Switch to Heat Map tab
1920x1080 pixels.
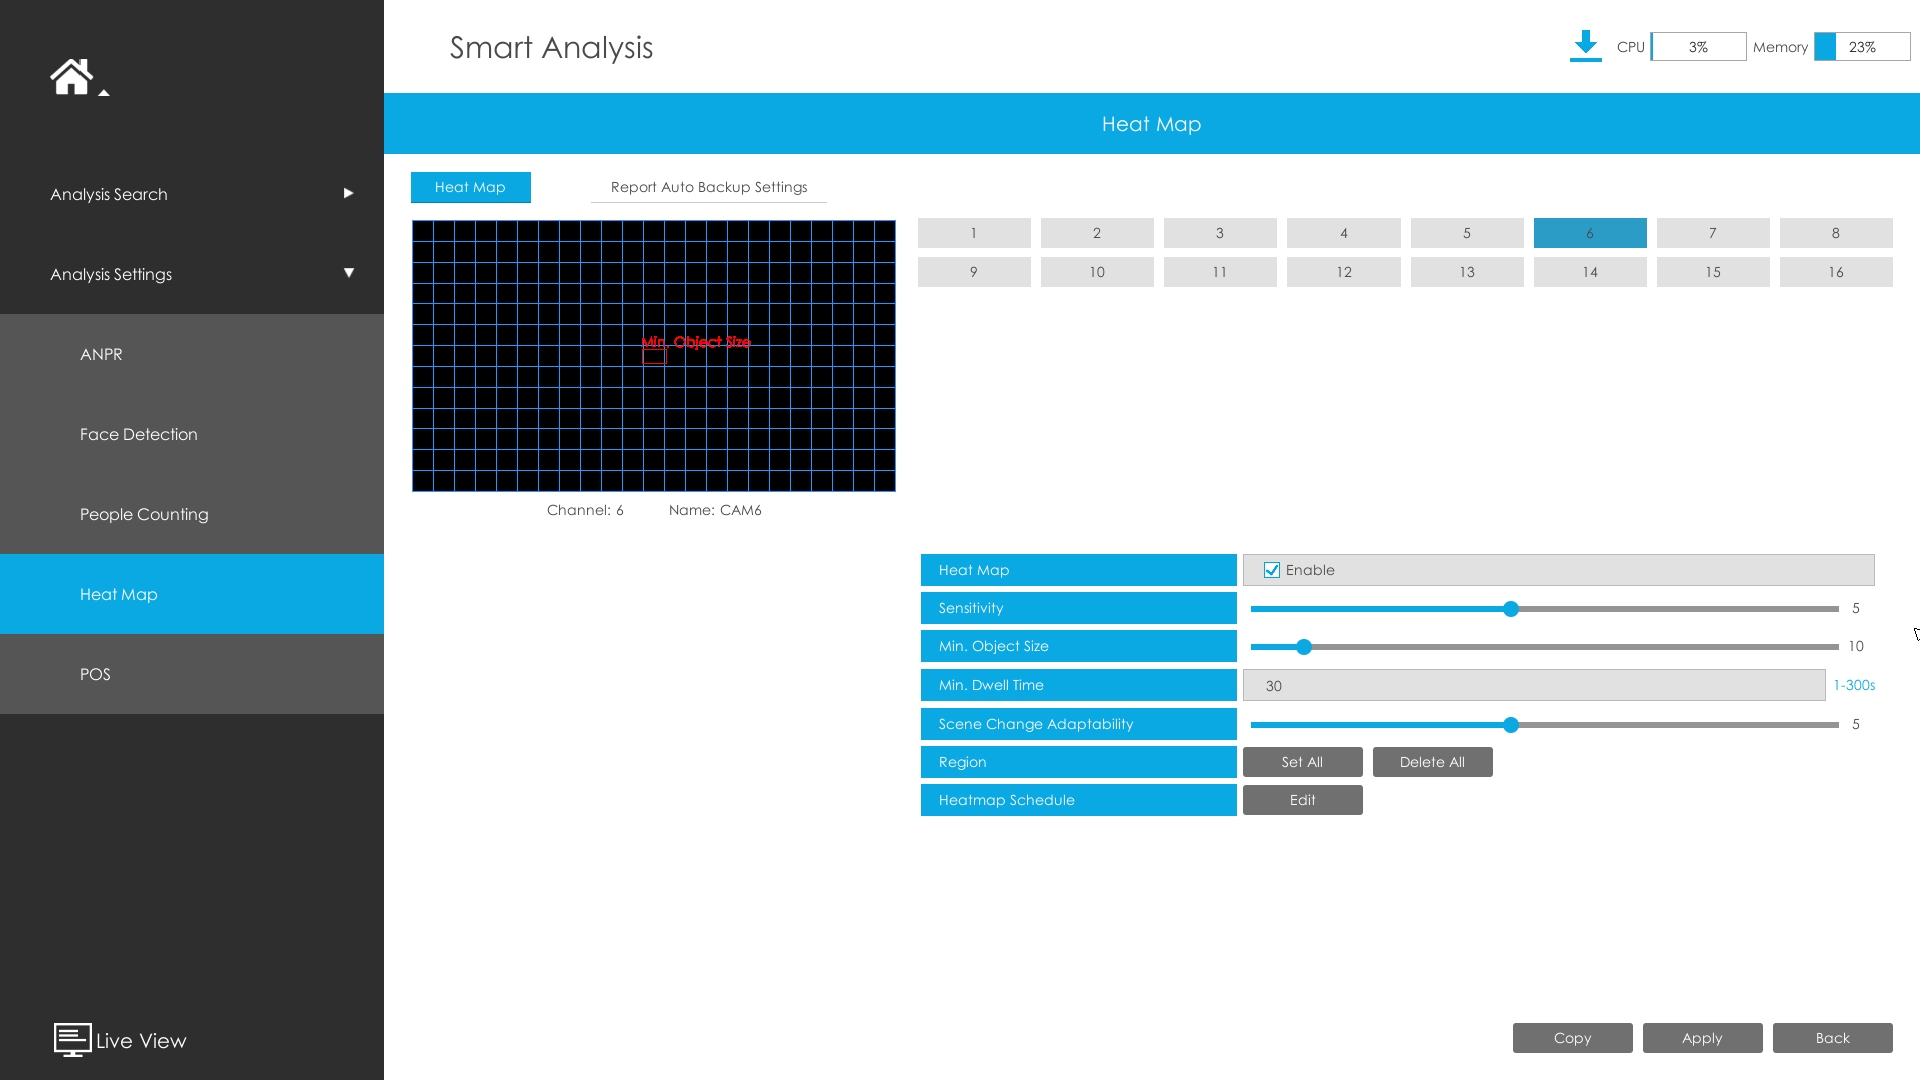click(470, 187)
